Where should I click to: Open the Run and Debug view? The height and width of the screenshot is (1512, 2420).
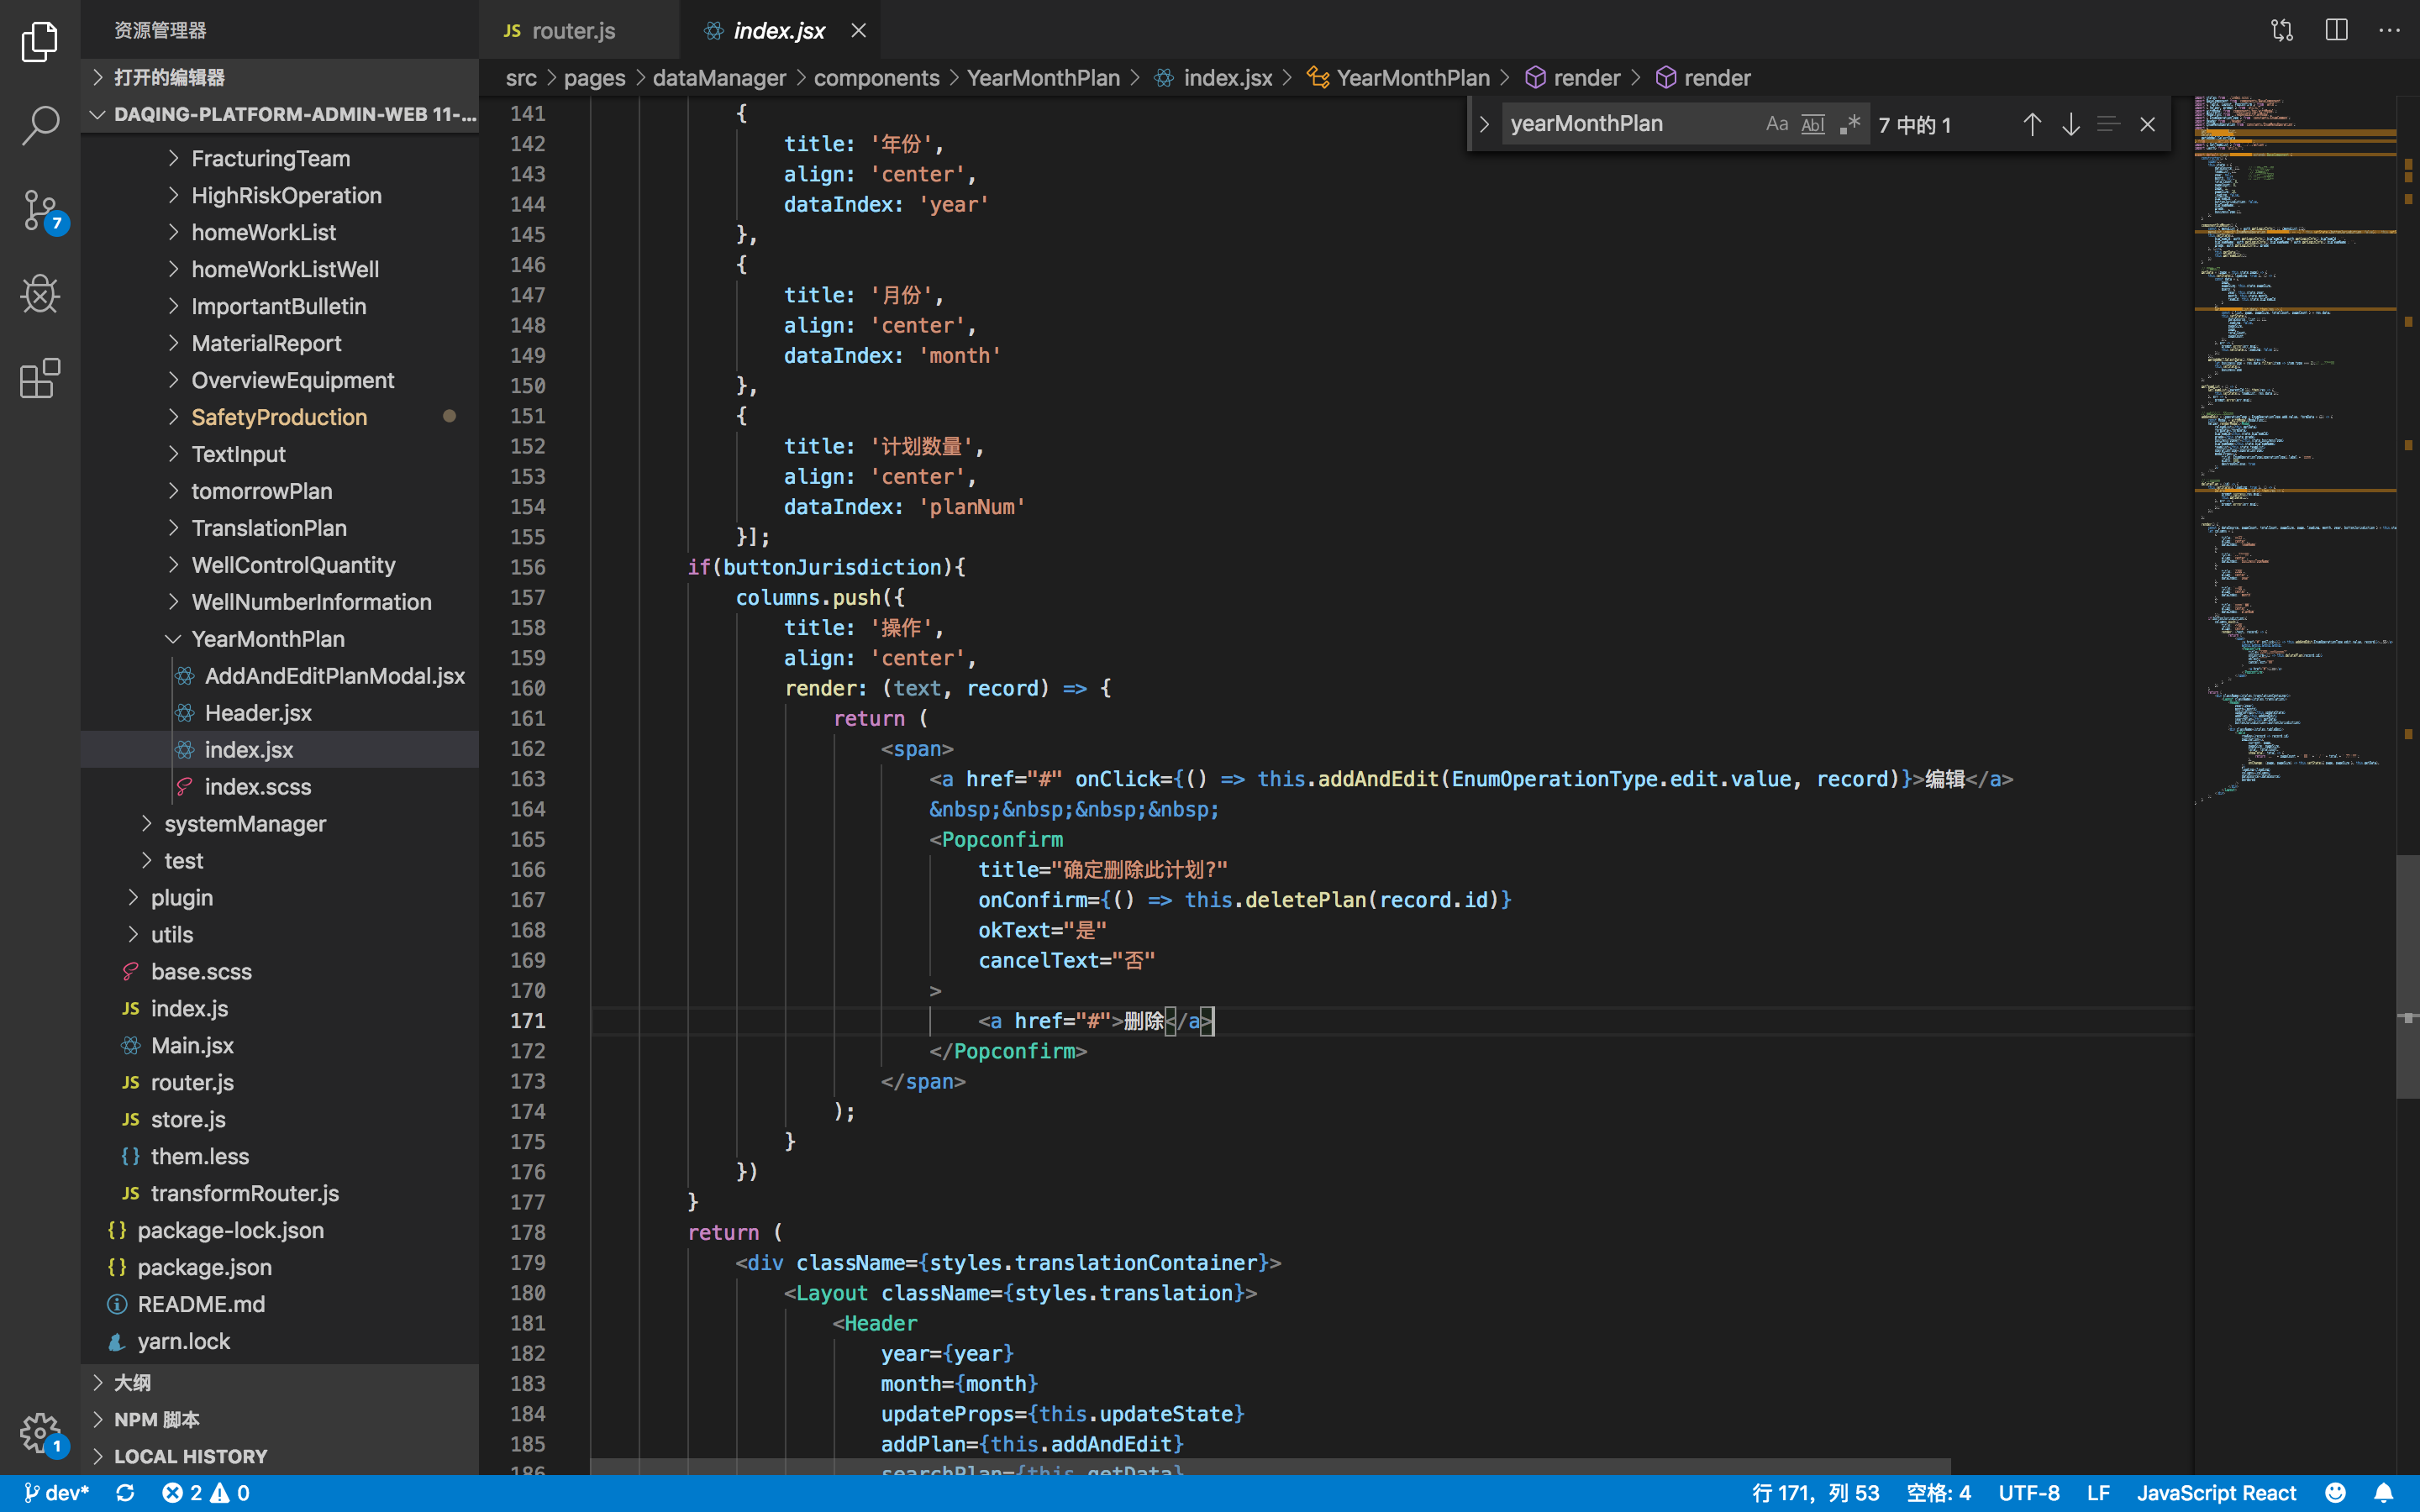[40, 294]
